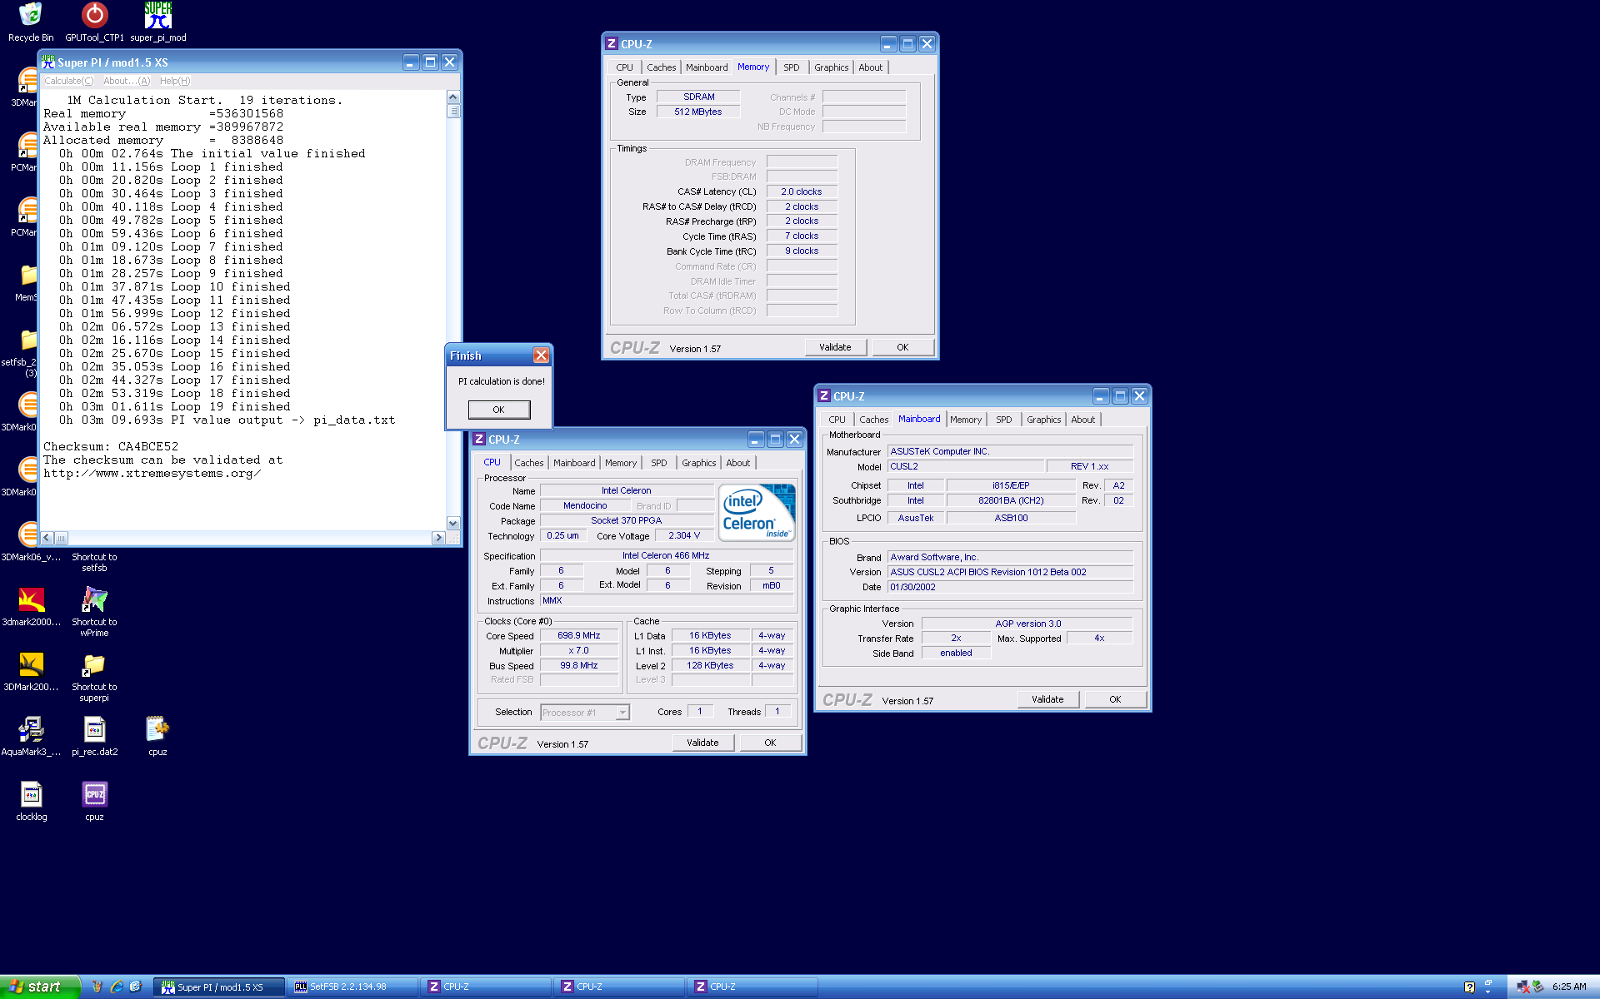Click OK in CPU-Z CPU window

[770, 742]
